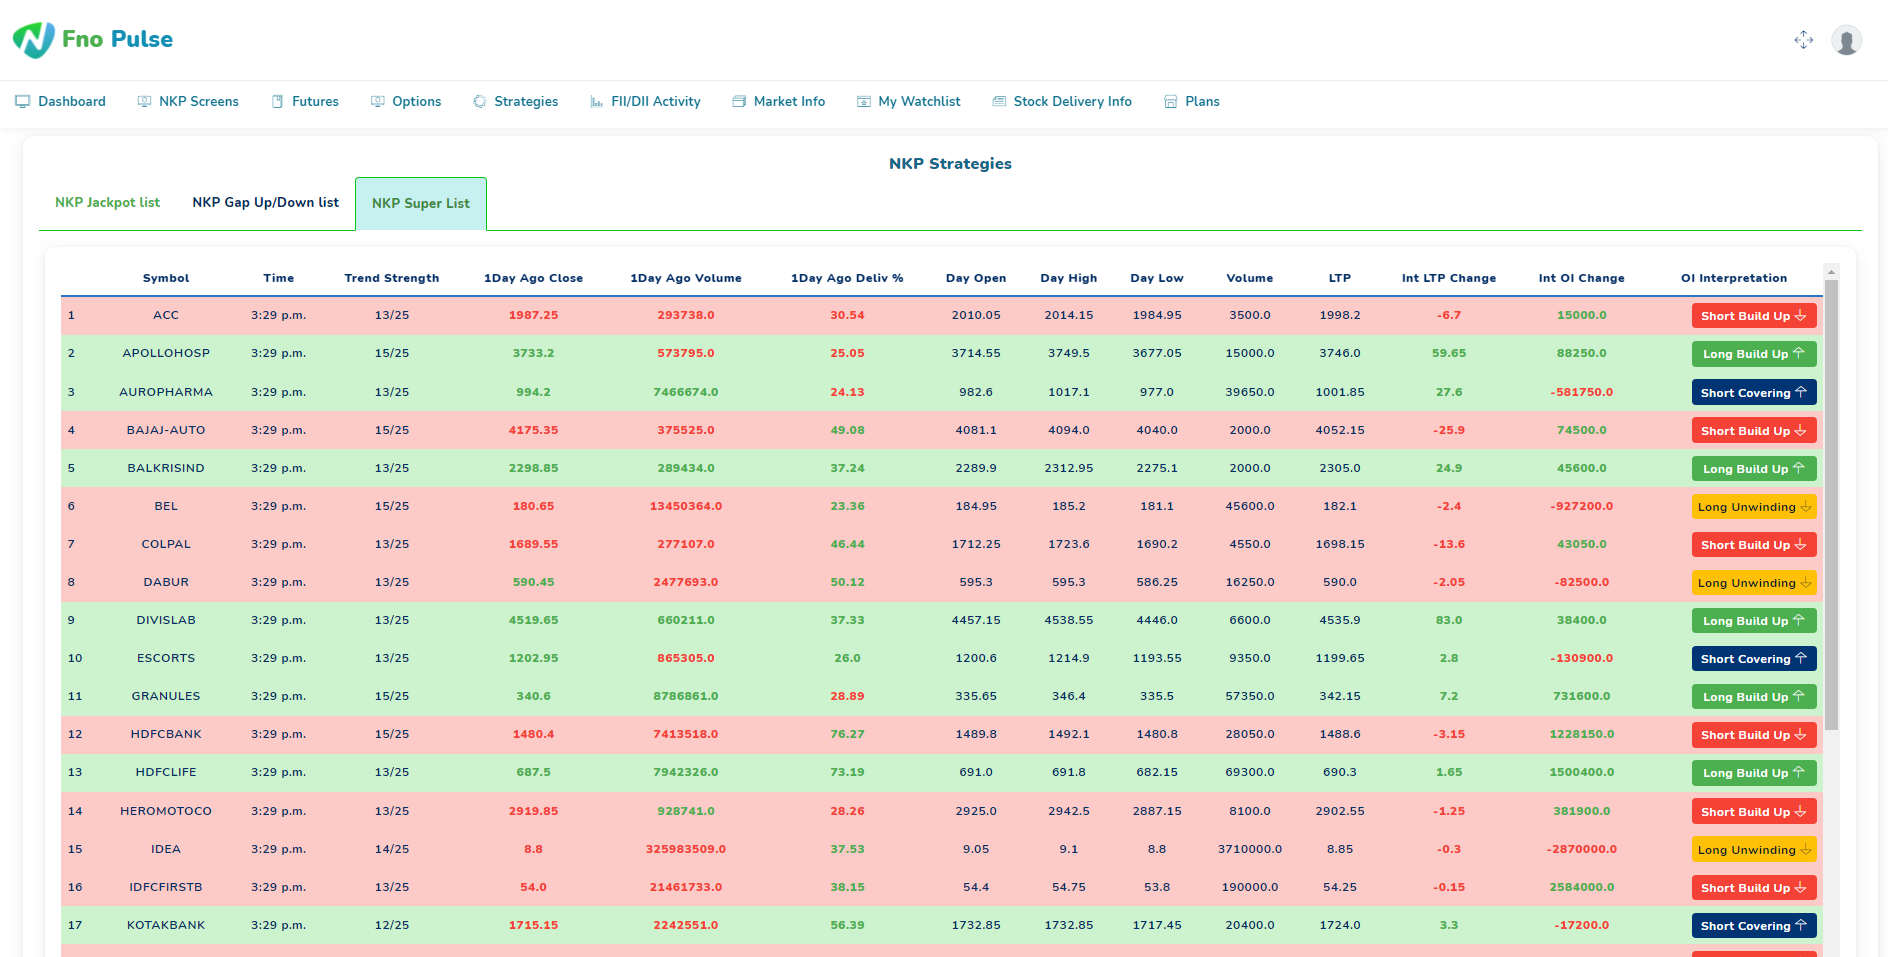Click the HDFCLIFE symbol cell

tap(166, 772)
